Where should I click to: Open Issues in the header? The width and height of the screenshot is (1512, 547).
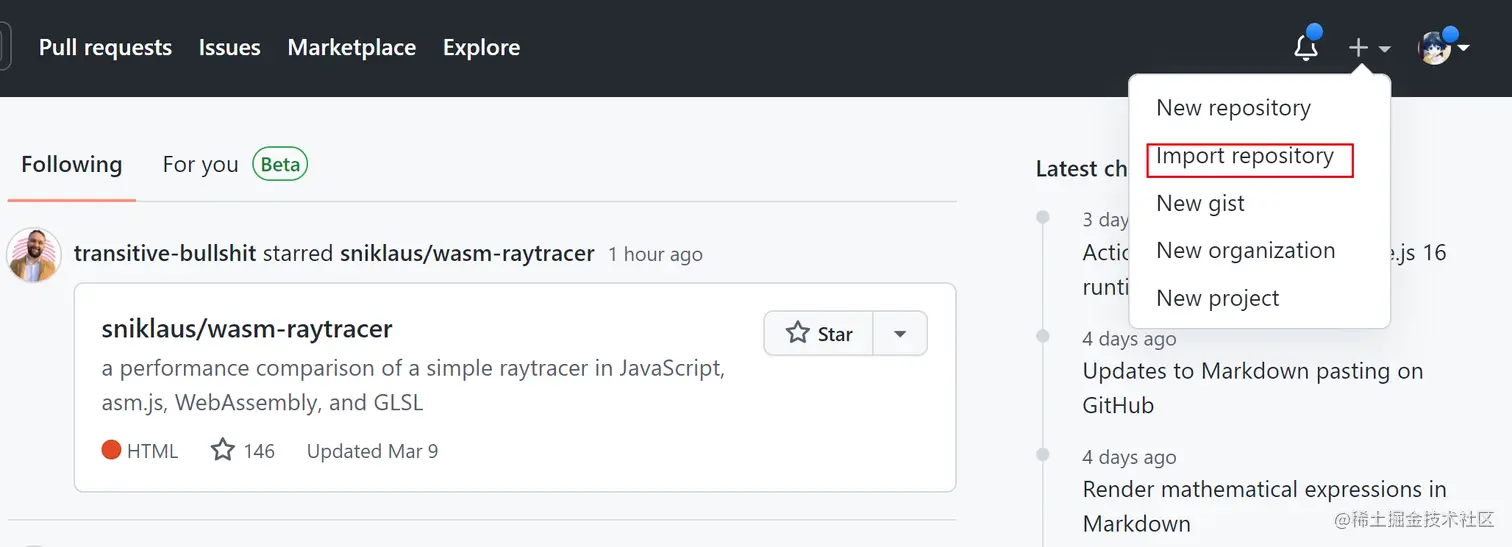point(229,47)
